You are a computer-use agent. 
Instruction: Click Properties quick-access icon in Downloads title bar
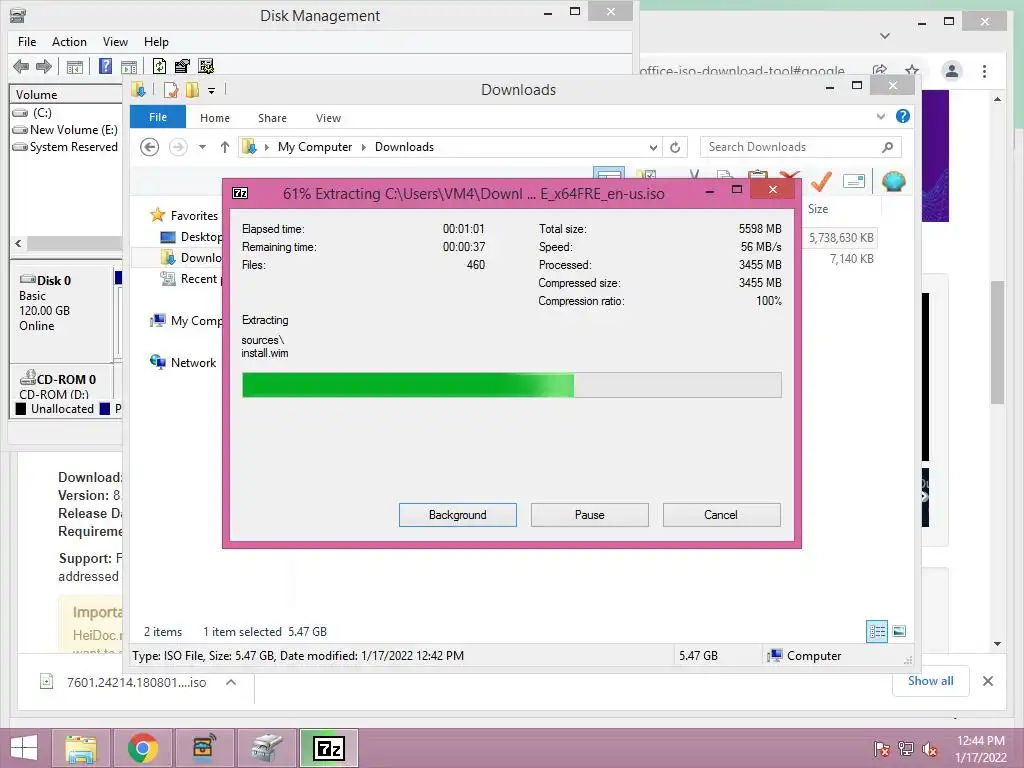(x=171, y=90)
